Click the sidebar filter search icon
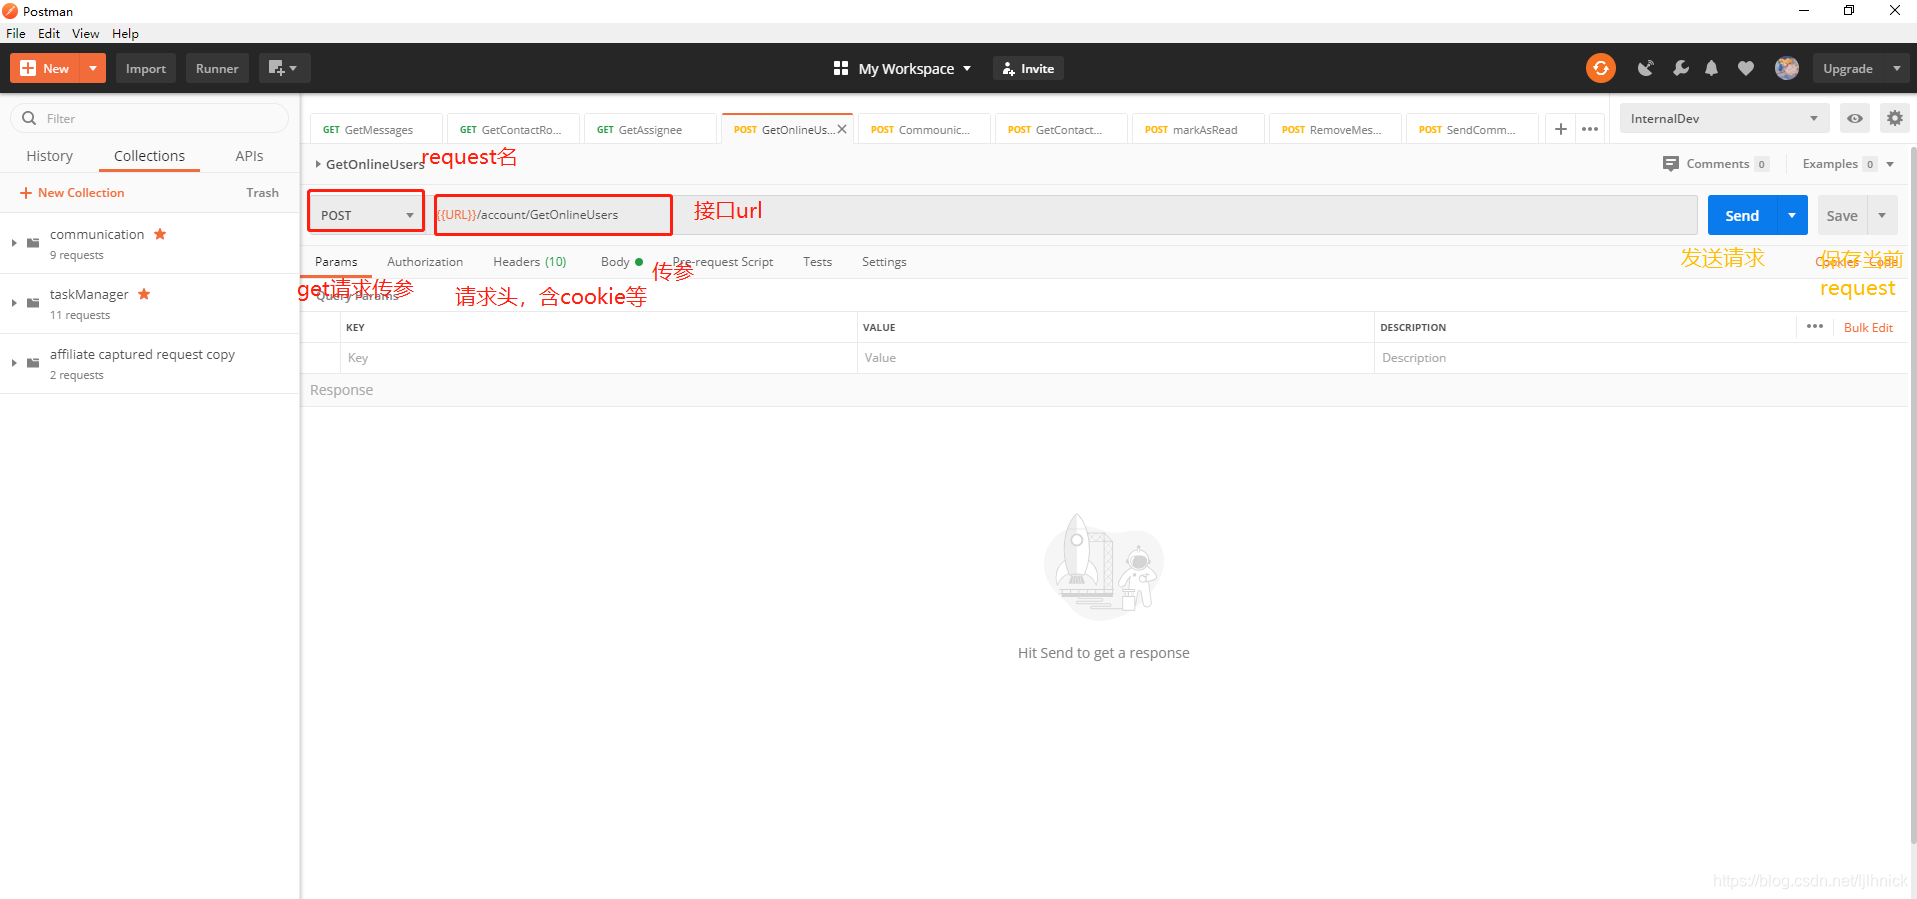This screenshot has width=1917, height=899. point(29,118)
